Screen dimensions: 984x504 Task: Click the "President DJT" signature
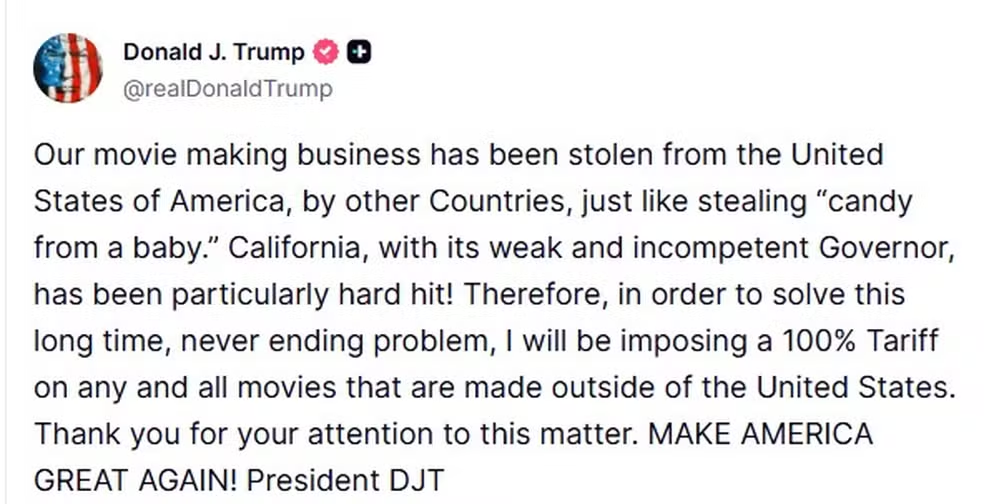click(345, 480)
